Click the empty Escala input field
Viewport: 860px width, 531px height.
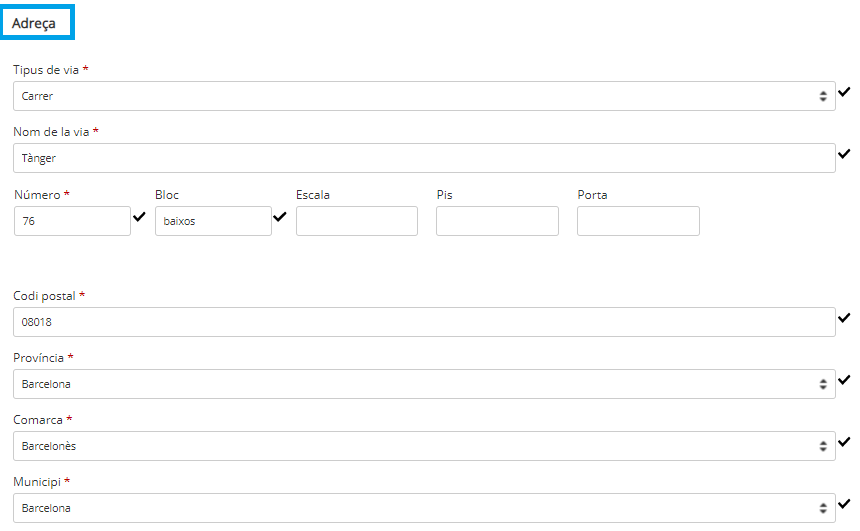click(x=357, y=221)
